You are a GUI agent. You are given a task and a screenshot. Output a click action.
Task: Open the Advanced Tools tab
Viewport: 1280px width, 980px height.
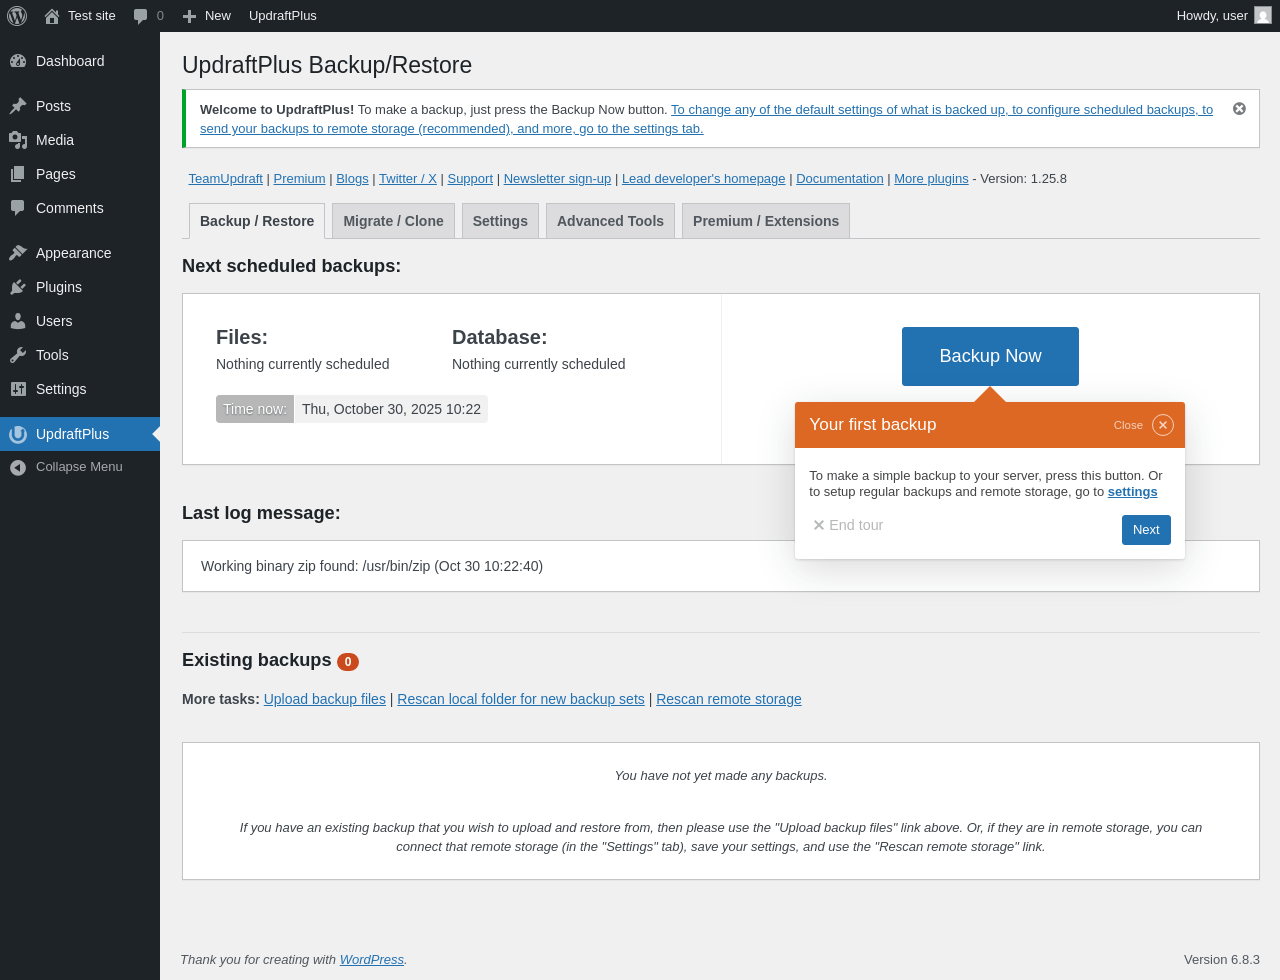[x=610, y=221]
